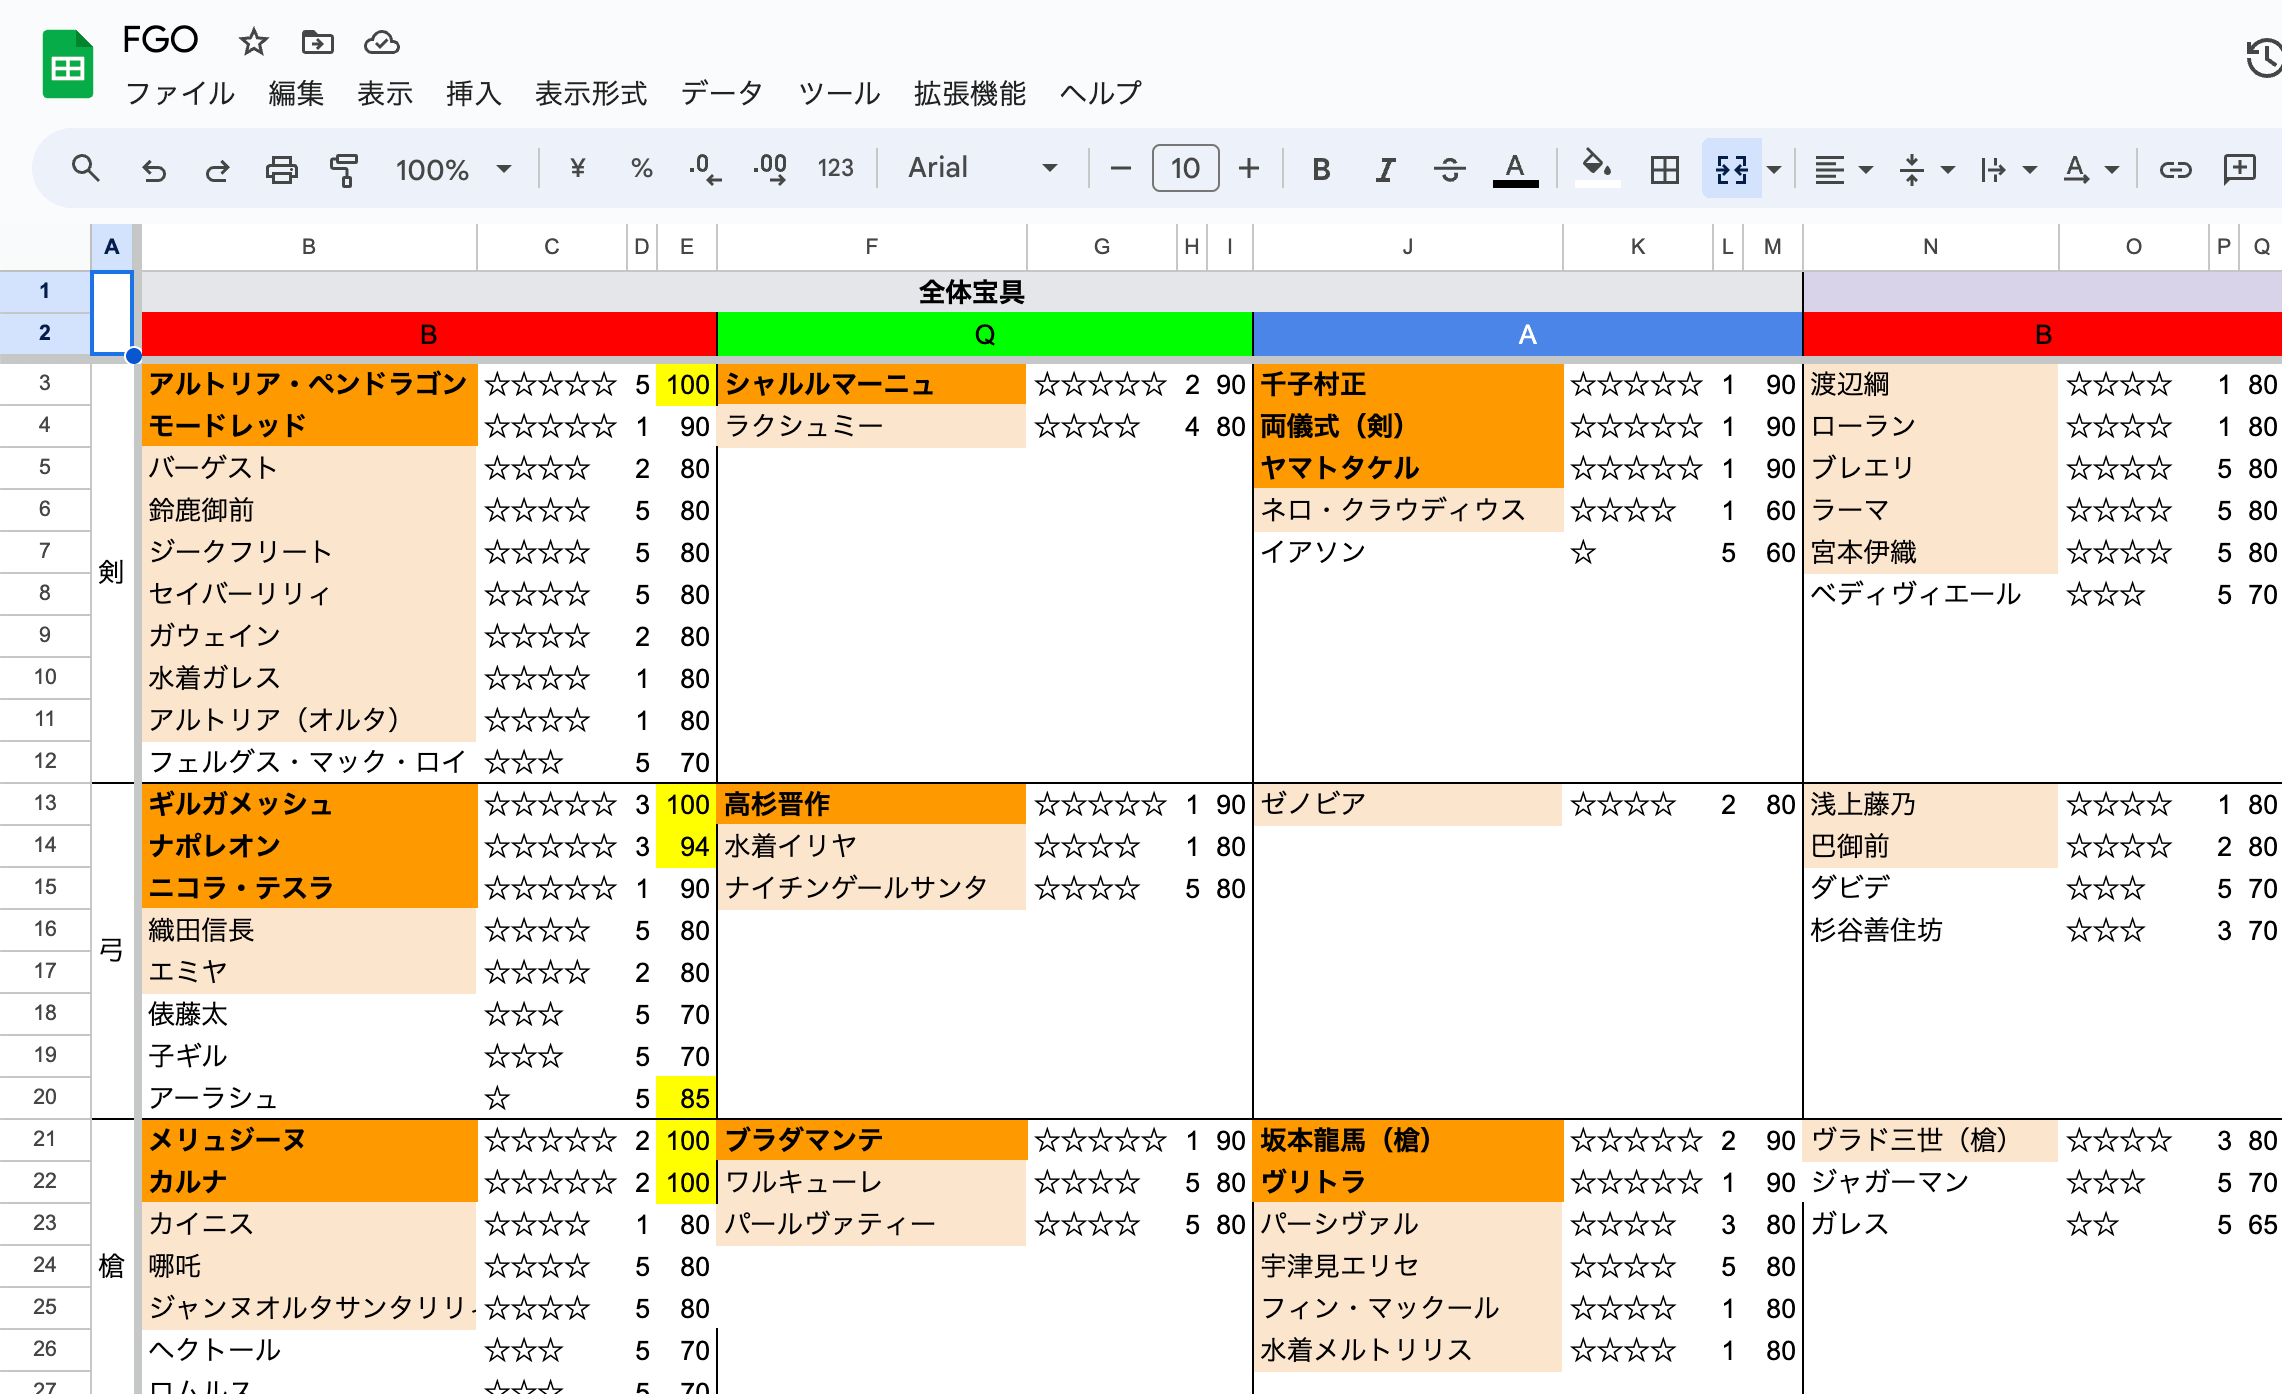Increase font size with plus button
Screen dimensions: 2282x1394
tap(1248, 168)
